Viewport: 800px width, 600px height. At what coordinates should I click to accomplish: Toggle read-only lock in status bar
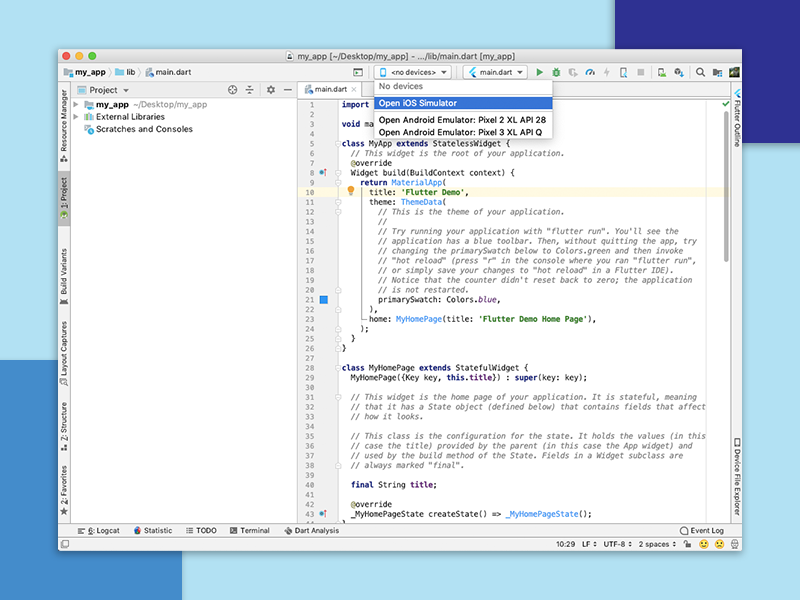686,545
